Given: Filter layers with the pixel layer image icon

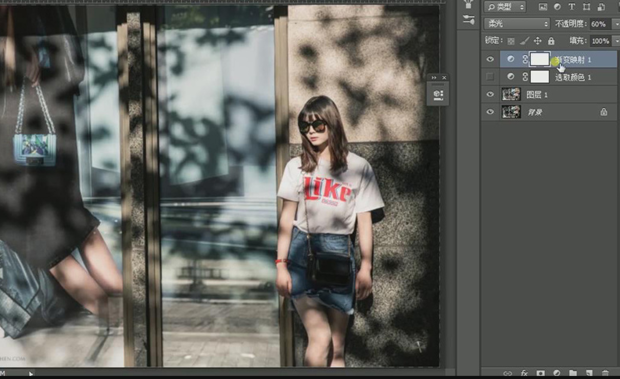Looking at the screenshot, I should click(543, 7).
